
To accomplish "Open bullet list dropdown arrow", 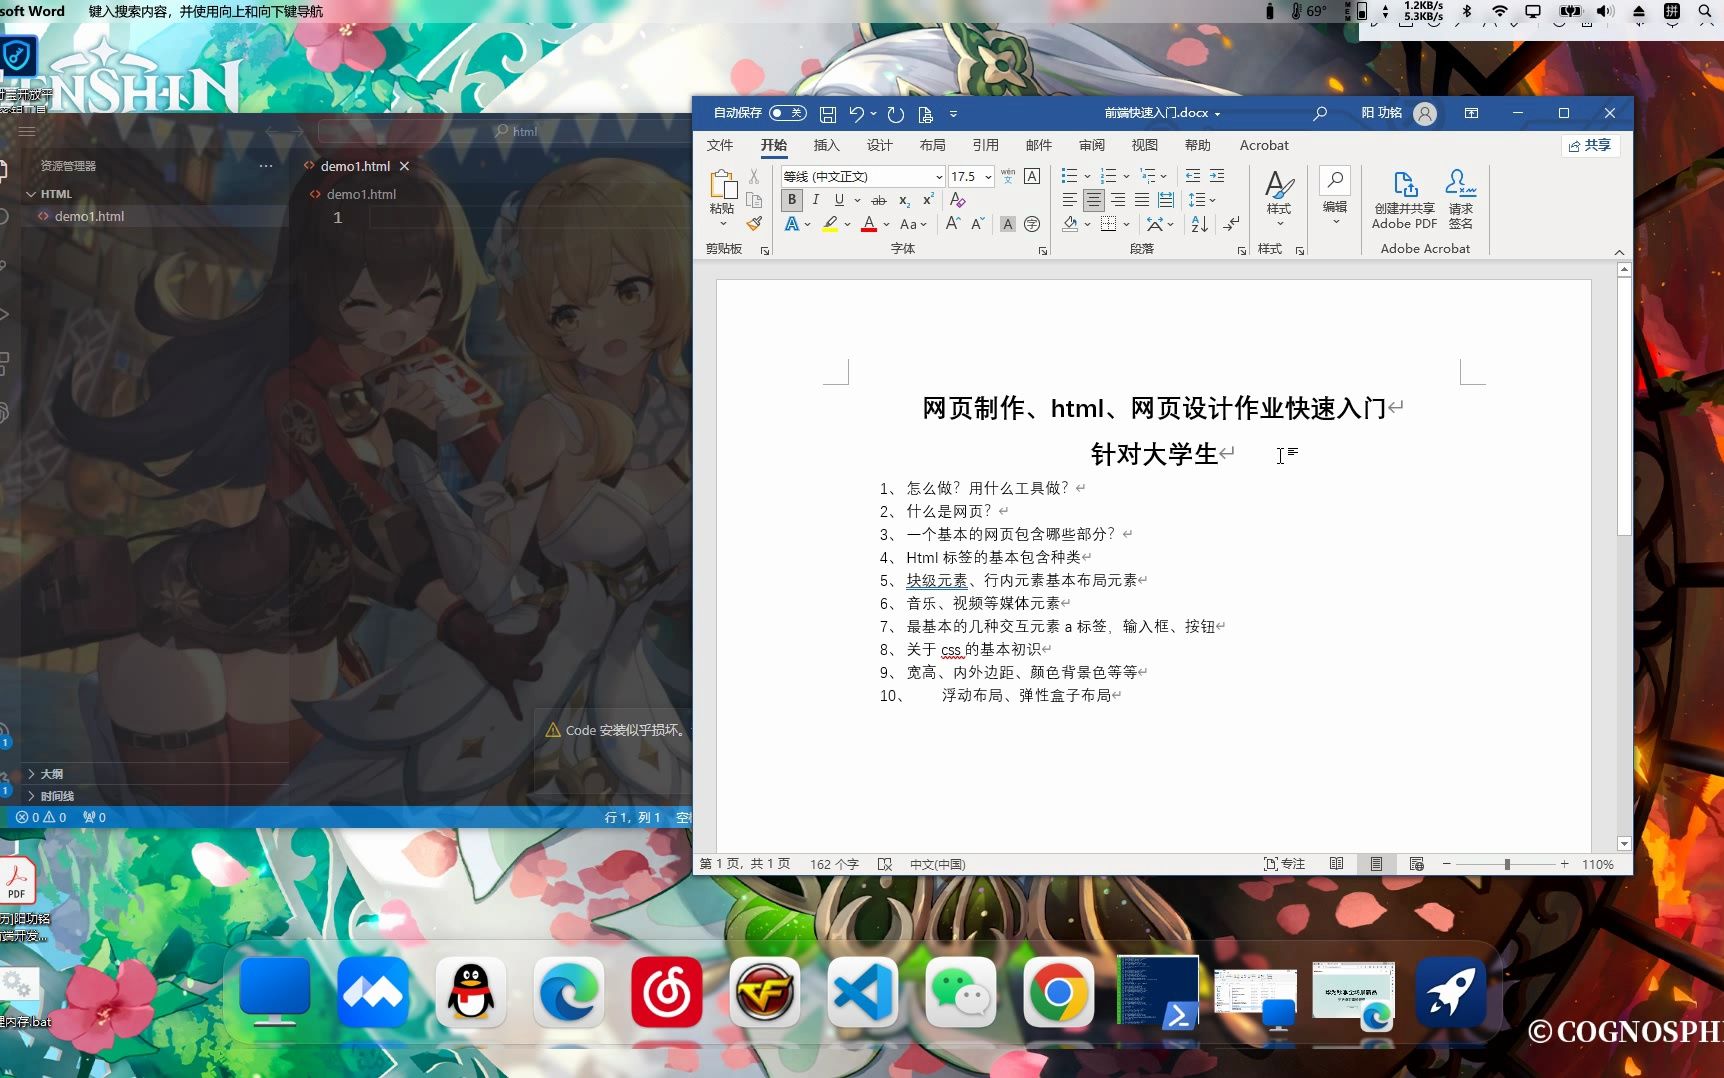I will [1087, 176].
